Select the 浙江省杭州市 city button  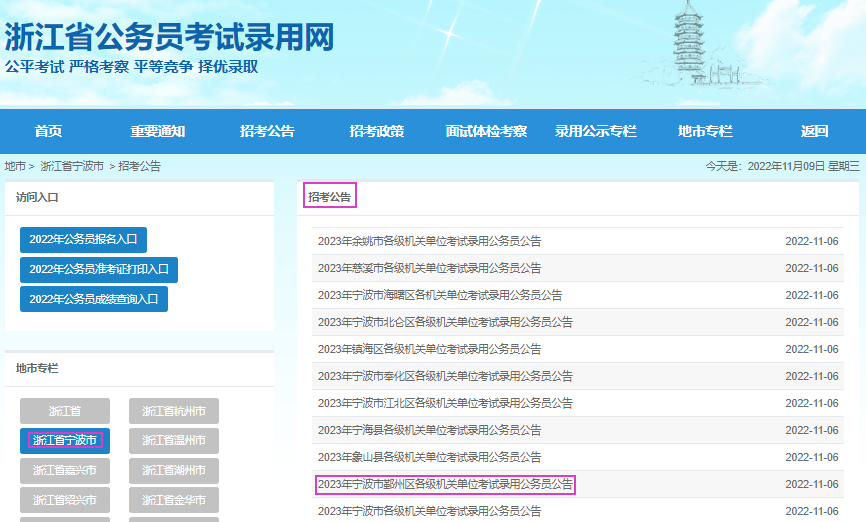click(174, 411)
